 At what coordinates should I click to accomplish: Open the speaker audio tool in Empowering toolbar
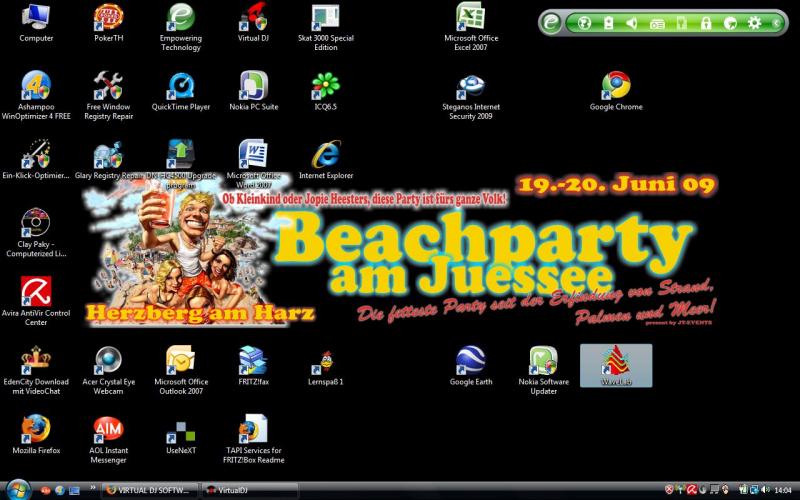(632, 23)
